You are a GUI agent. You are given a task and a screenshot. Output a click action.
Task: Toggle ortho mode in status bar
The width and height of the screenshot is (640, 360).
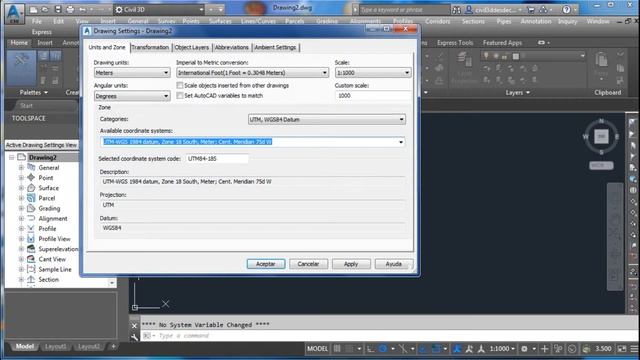370,349
